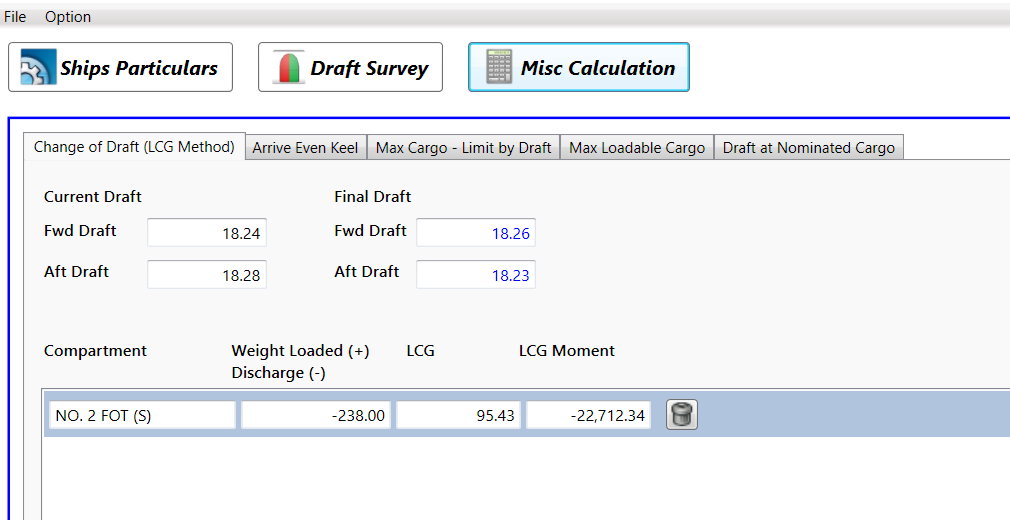
Task: Show the Max Loadable Cargo tab
Action: point(637,148)
